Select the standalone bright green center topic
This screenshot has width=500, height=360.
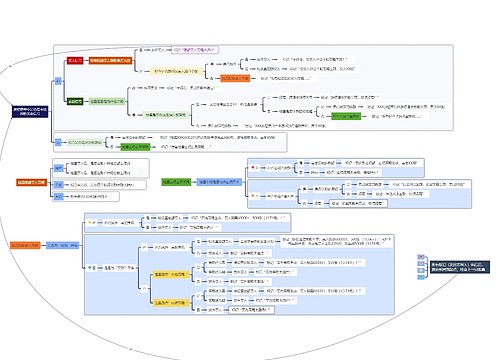coord(176,182)
